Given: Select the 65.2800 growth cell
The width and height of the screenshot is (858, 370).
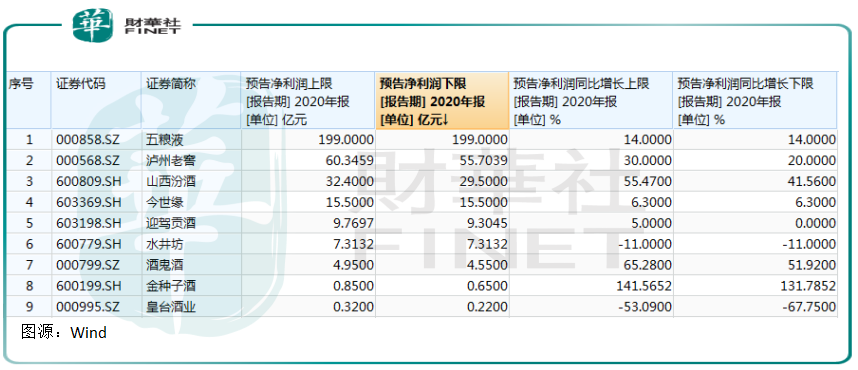Looking at the screenshot, I should (591, 266).
